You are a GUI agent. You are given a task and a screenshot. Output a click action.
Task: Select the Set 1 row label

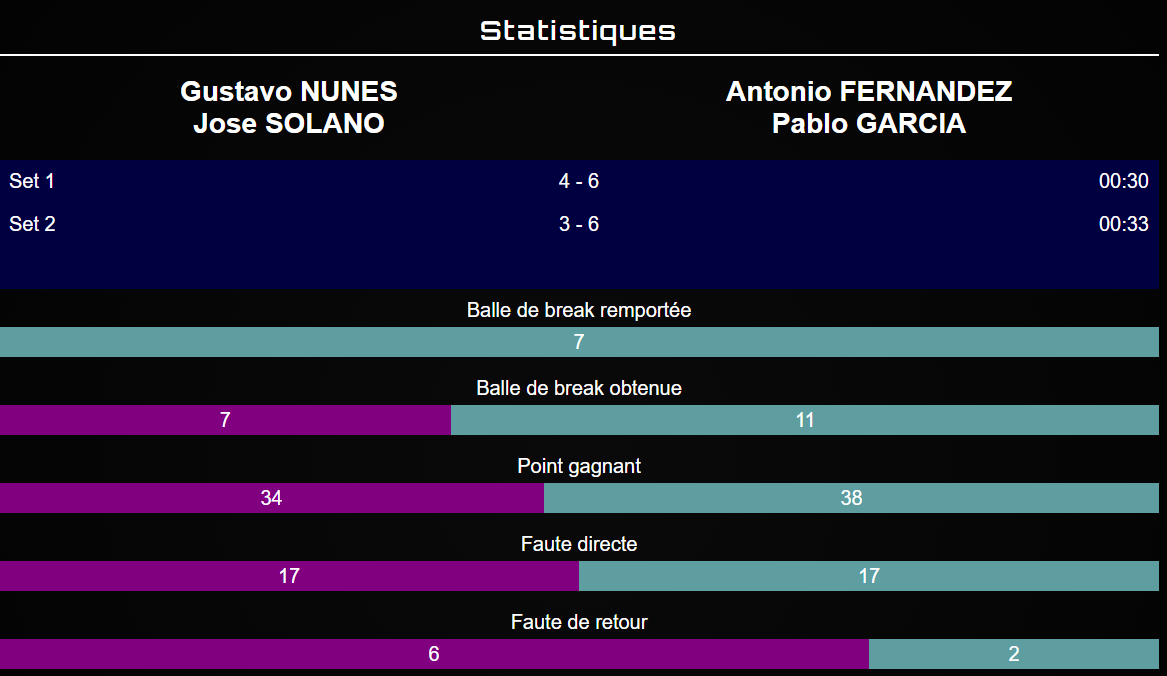tap(32, 181)
